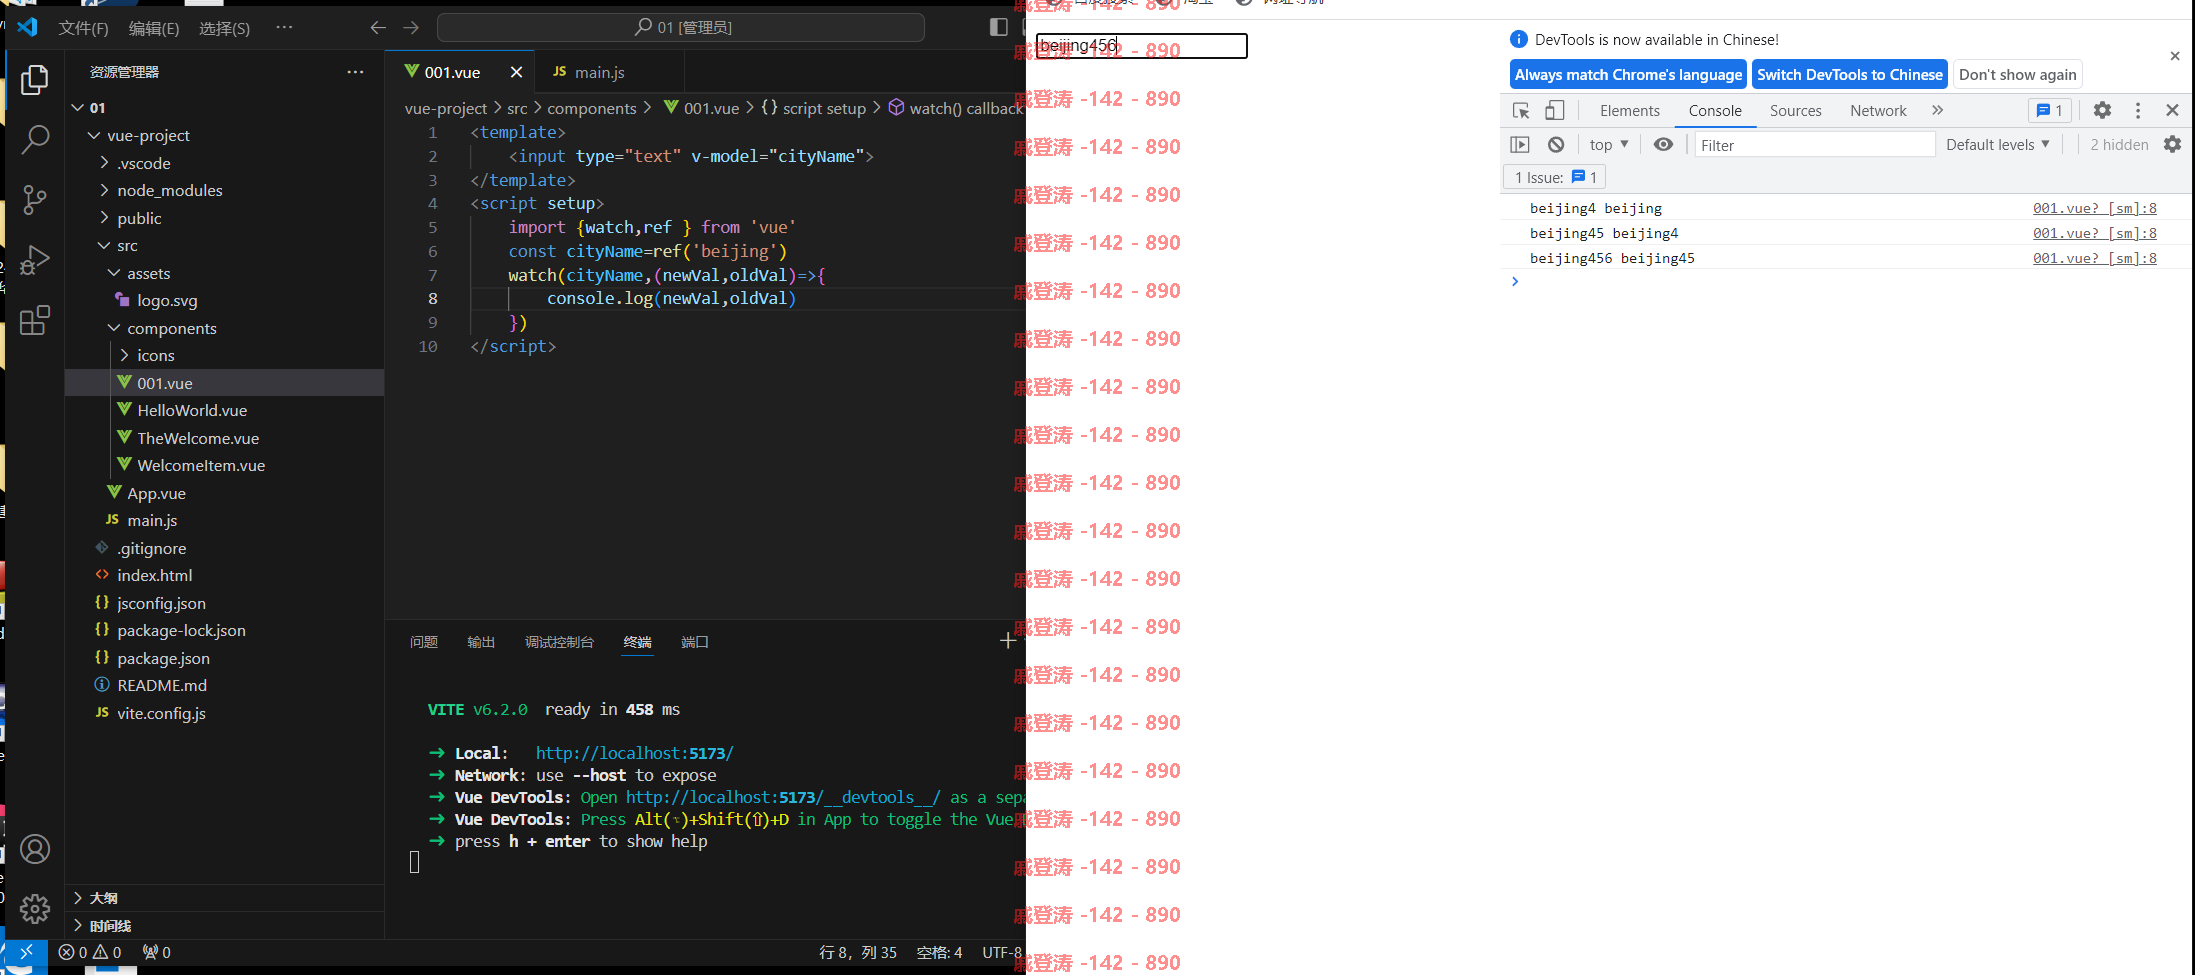
Task: Go back with the left arrow
Action: 378,28
